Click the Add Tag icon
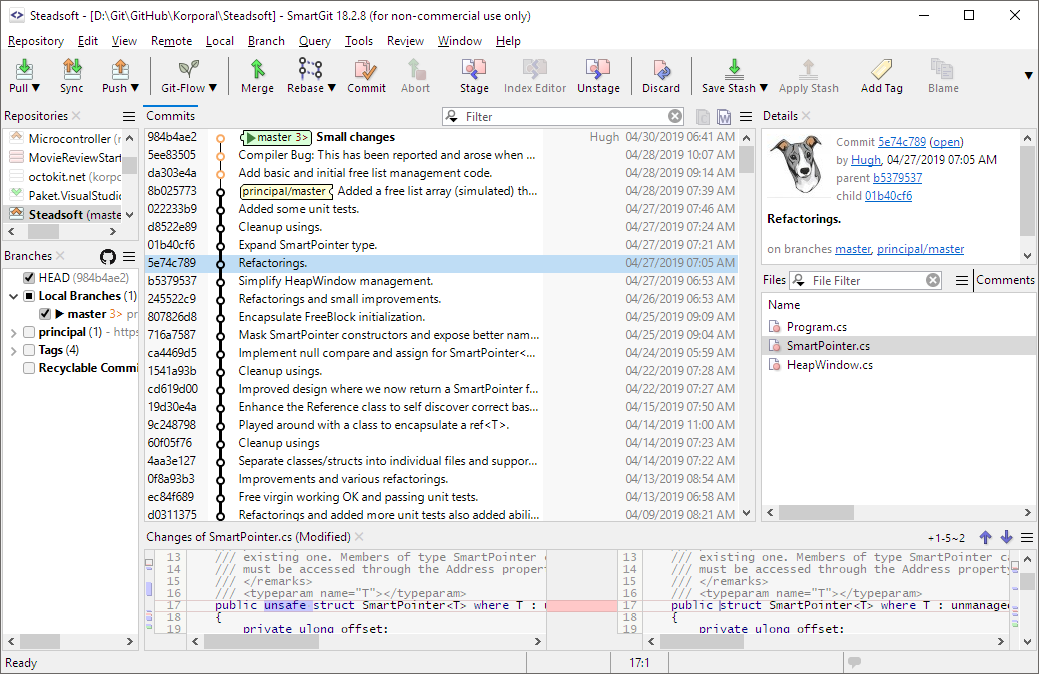 click(881, 75)
